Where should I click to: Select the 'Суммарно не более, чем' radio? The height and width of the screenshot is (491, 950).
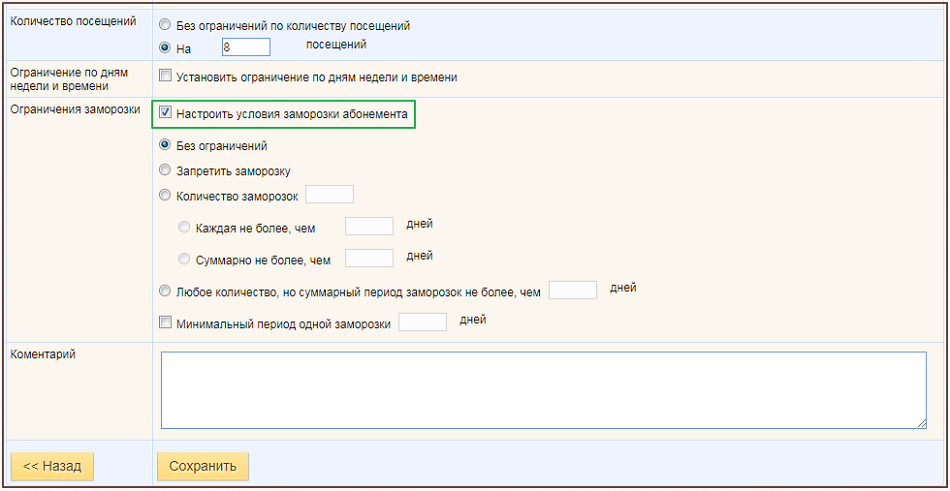click(184, 259)
